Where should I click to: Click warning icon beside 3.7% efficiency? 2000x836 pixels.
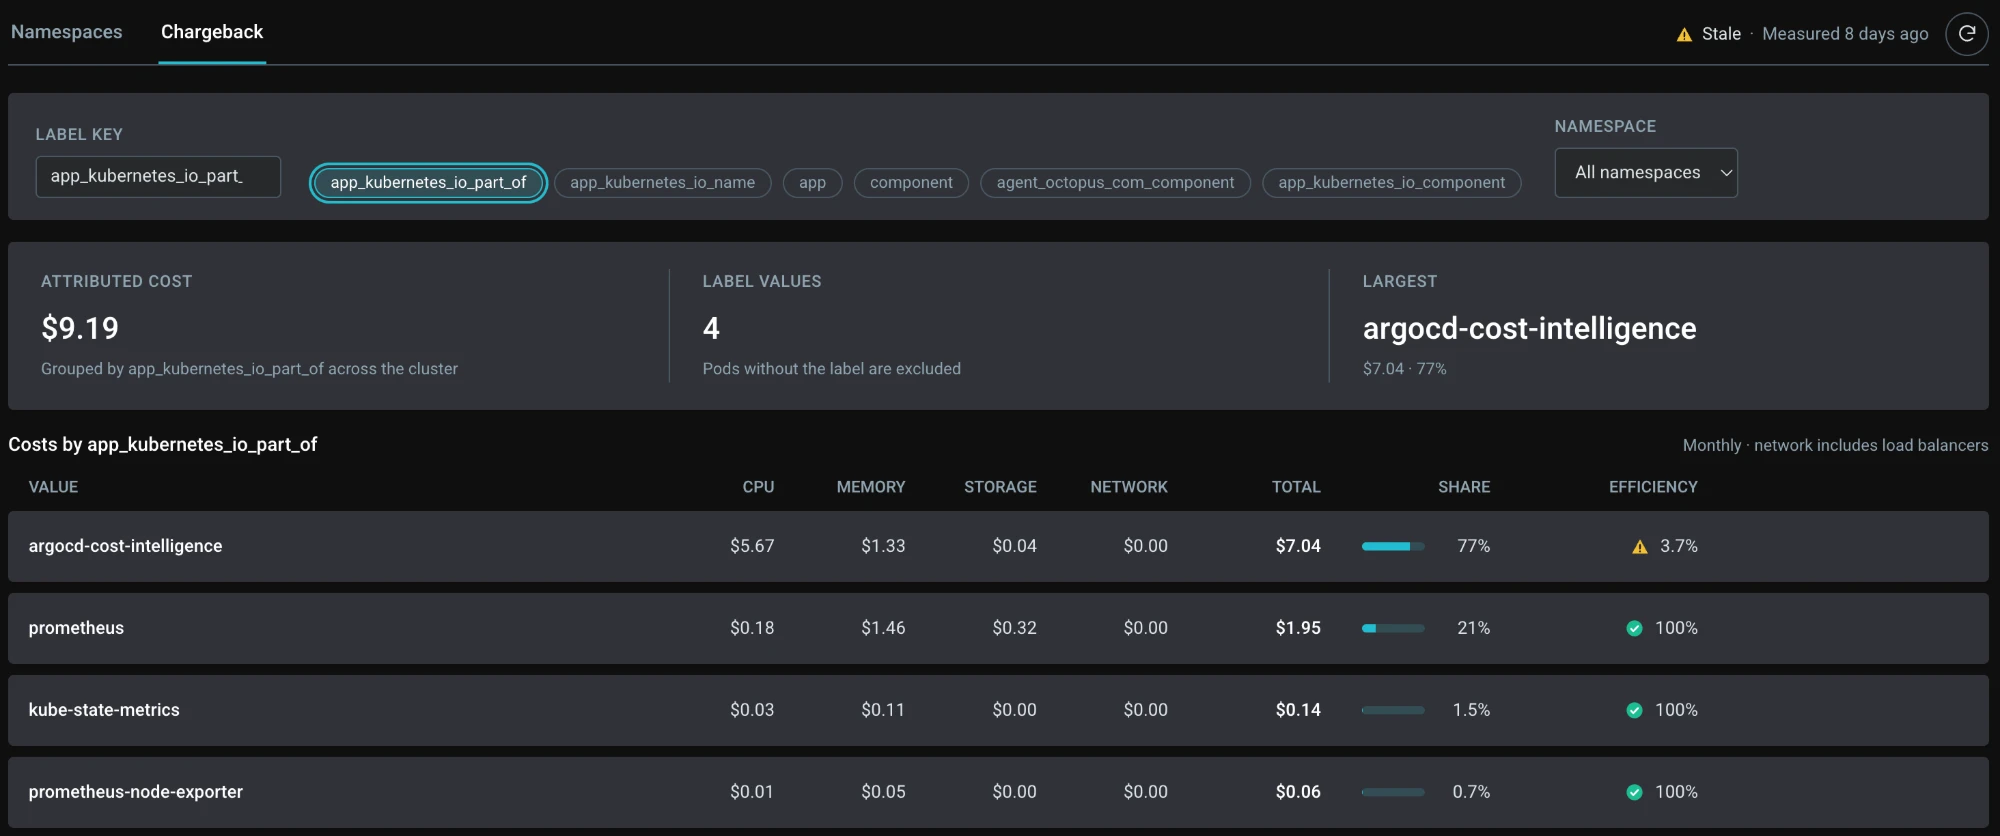pyautogui.click(x=1640, y=547)
